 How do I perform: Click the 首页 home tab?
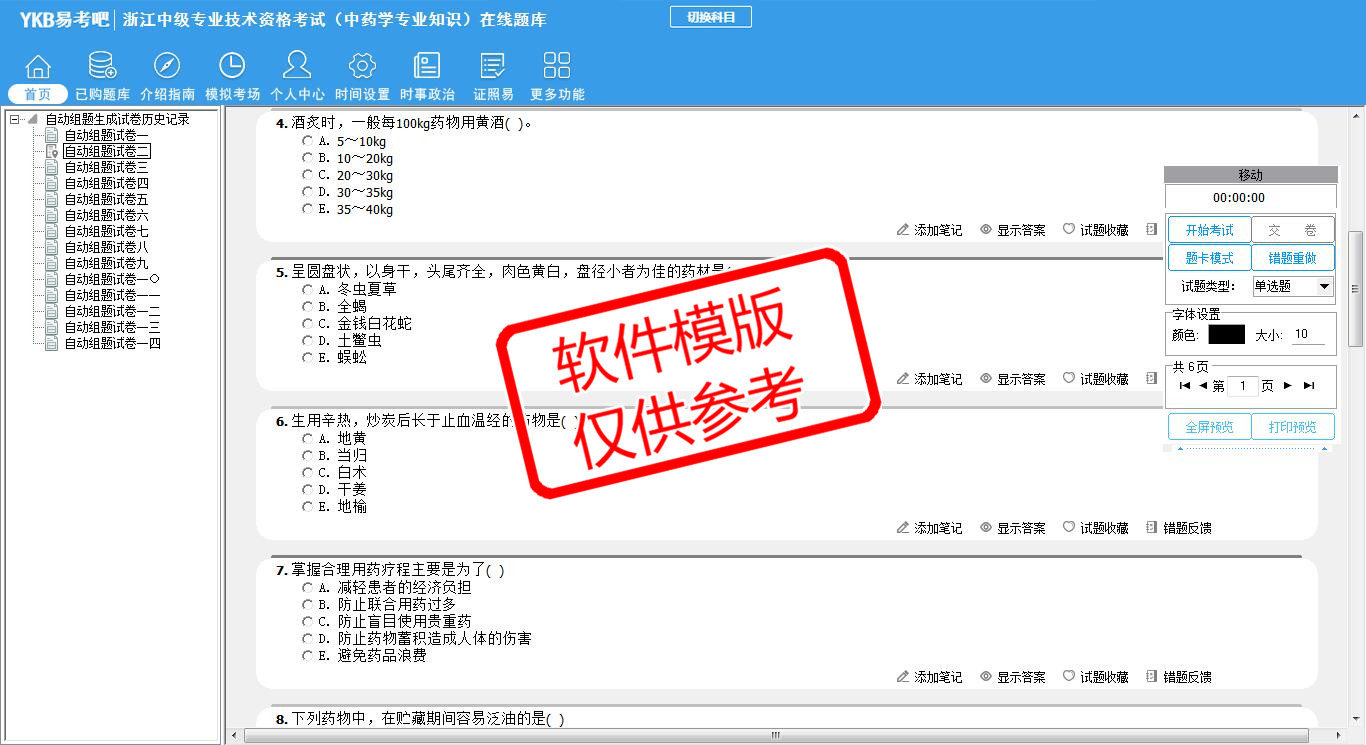click(x=38, y=94)
